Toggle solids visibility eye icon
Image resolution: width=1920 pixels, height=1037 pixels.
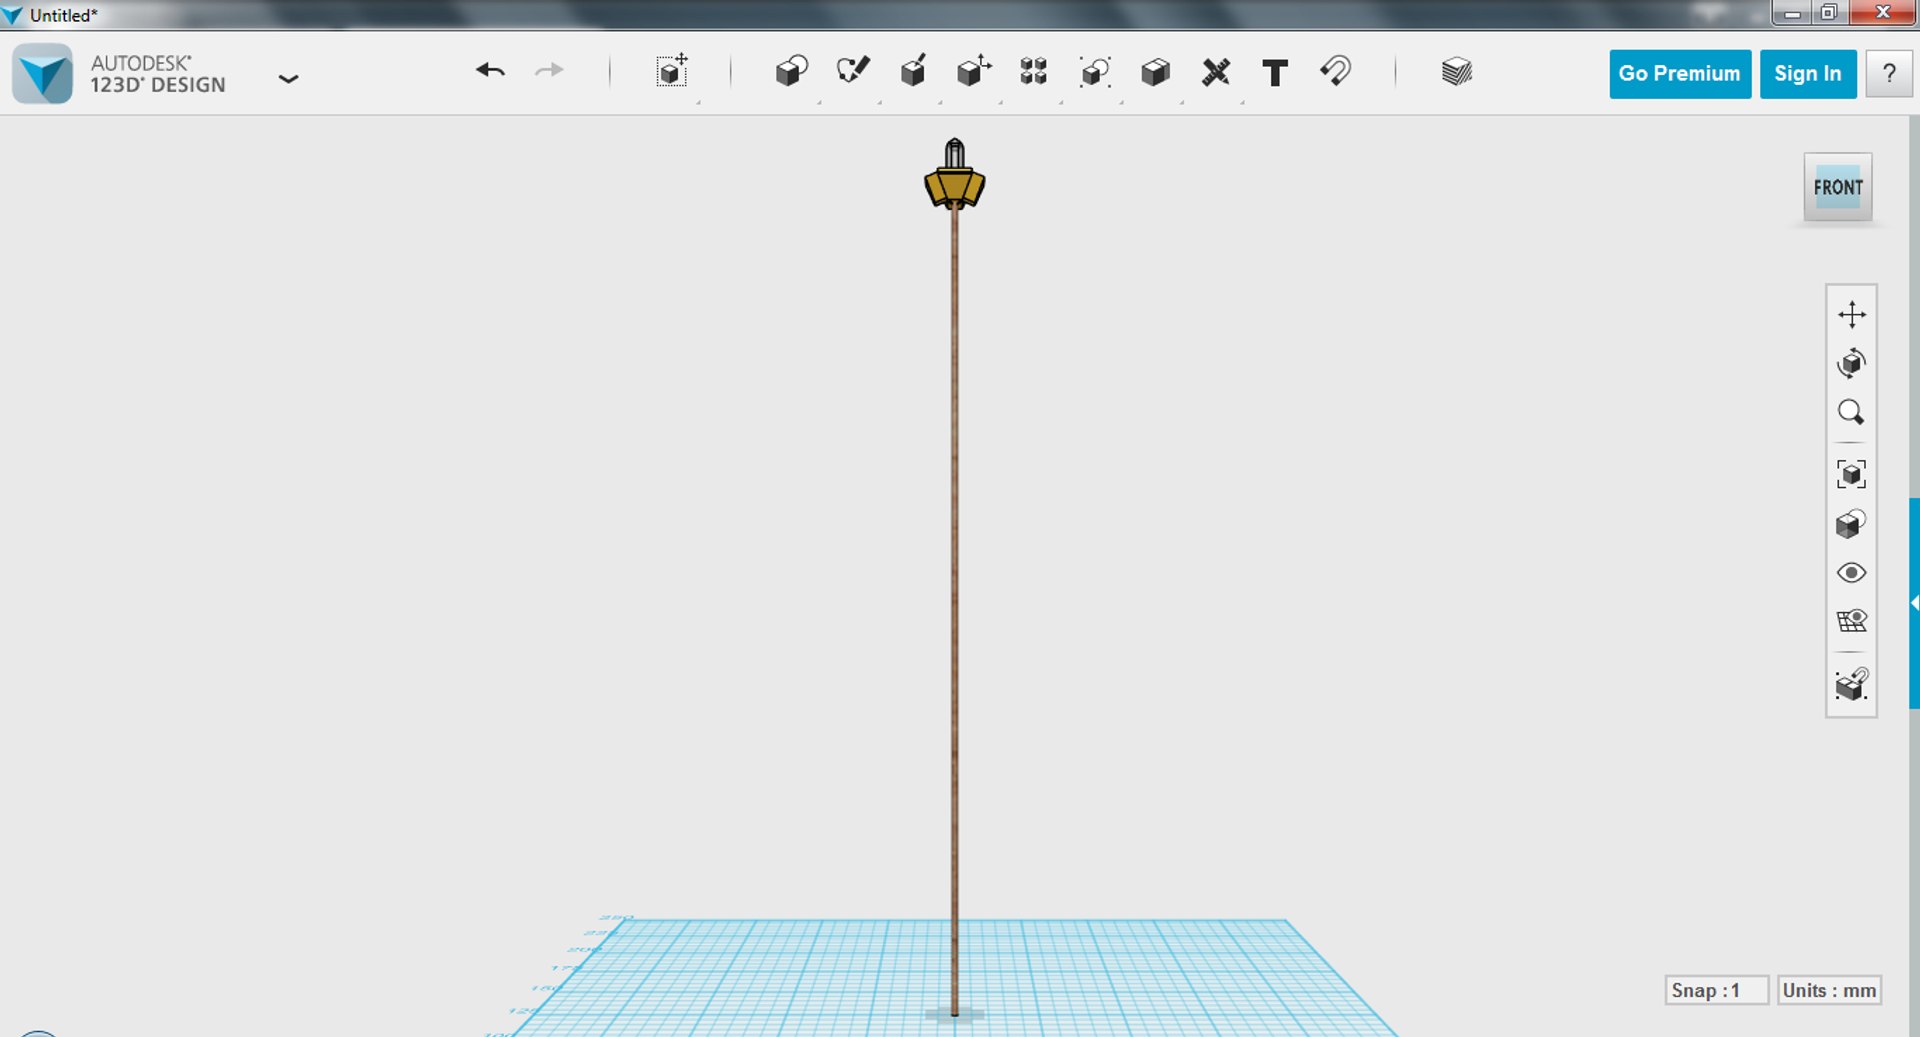click(1851, 573)
